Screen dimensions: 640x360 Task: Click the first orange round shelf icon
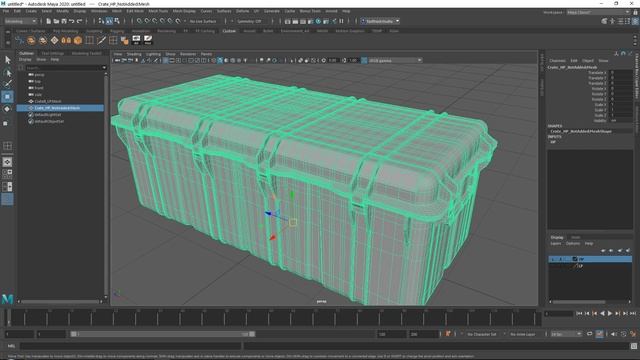[x=31, y=40]
